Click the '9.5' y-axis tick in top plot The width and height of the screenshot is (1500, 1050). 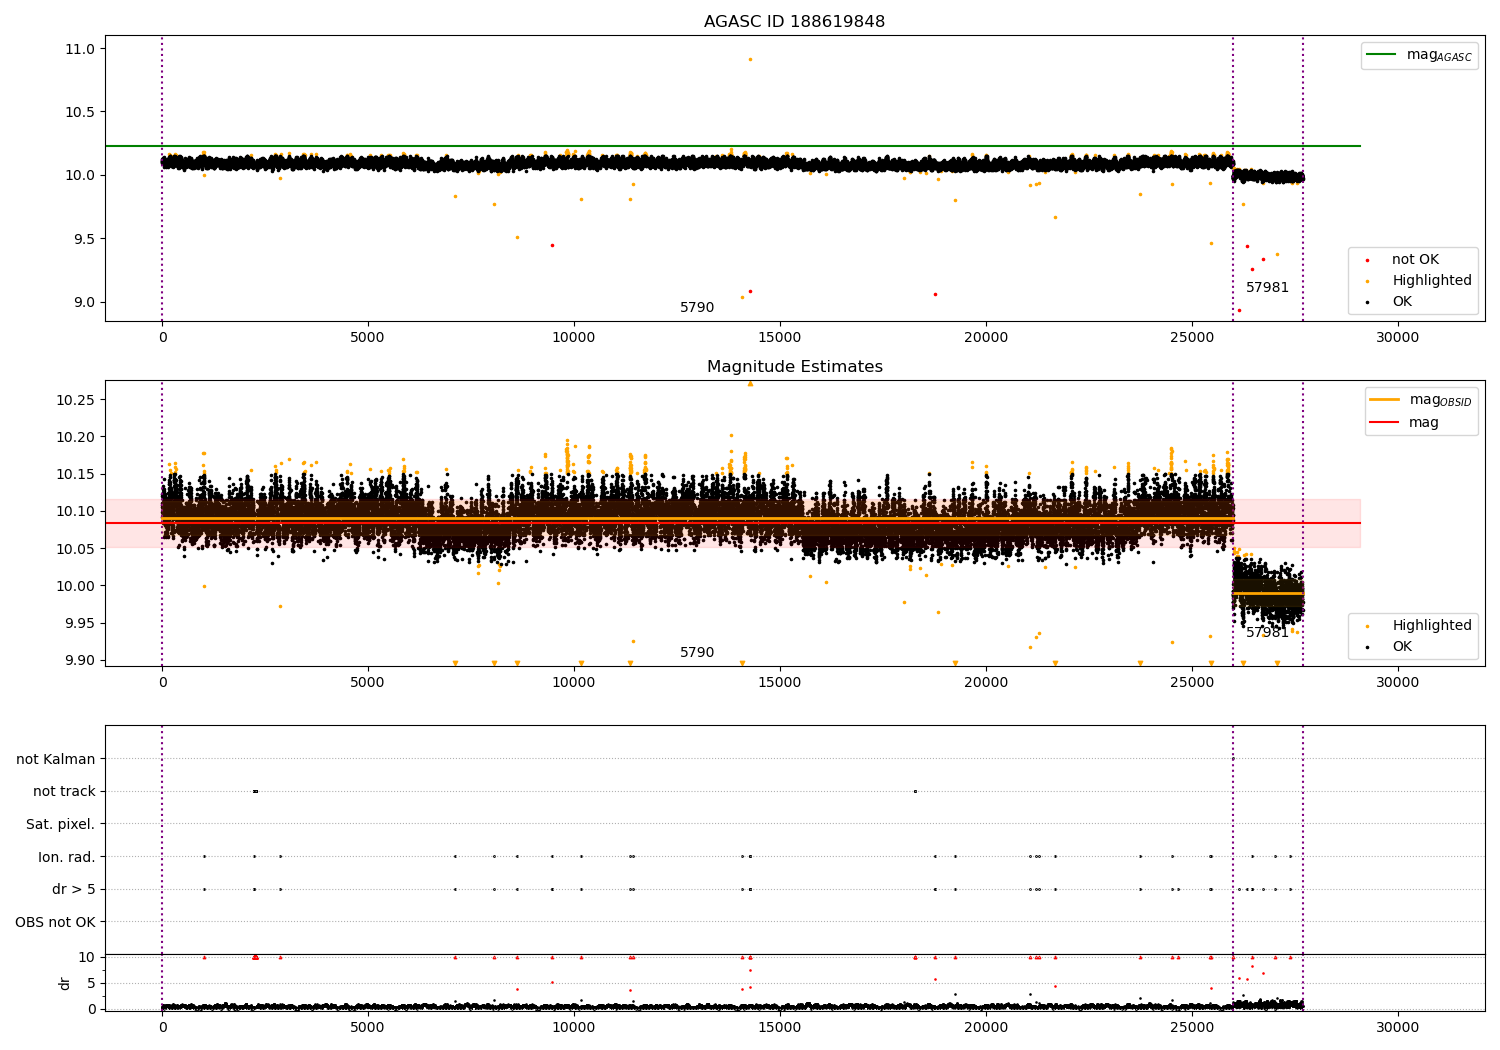(x=84, y=239)
